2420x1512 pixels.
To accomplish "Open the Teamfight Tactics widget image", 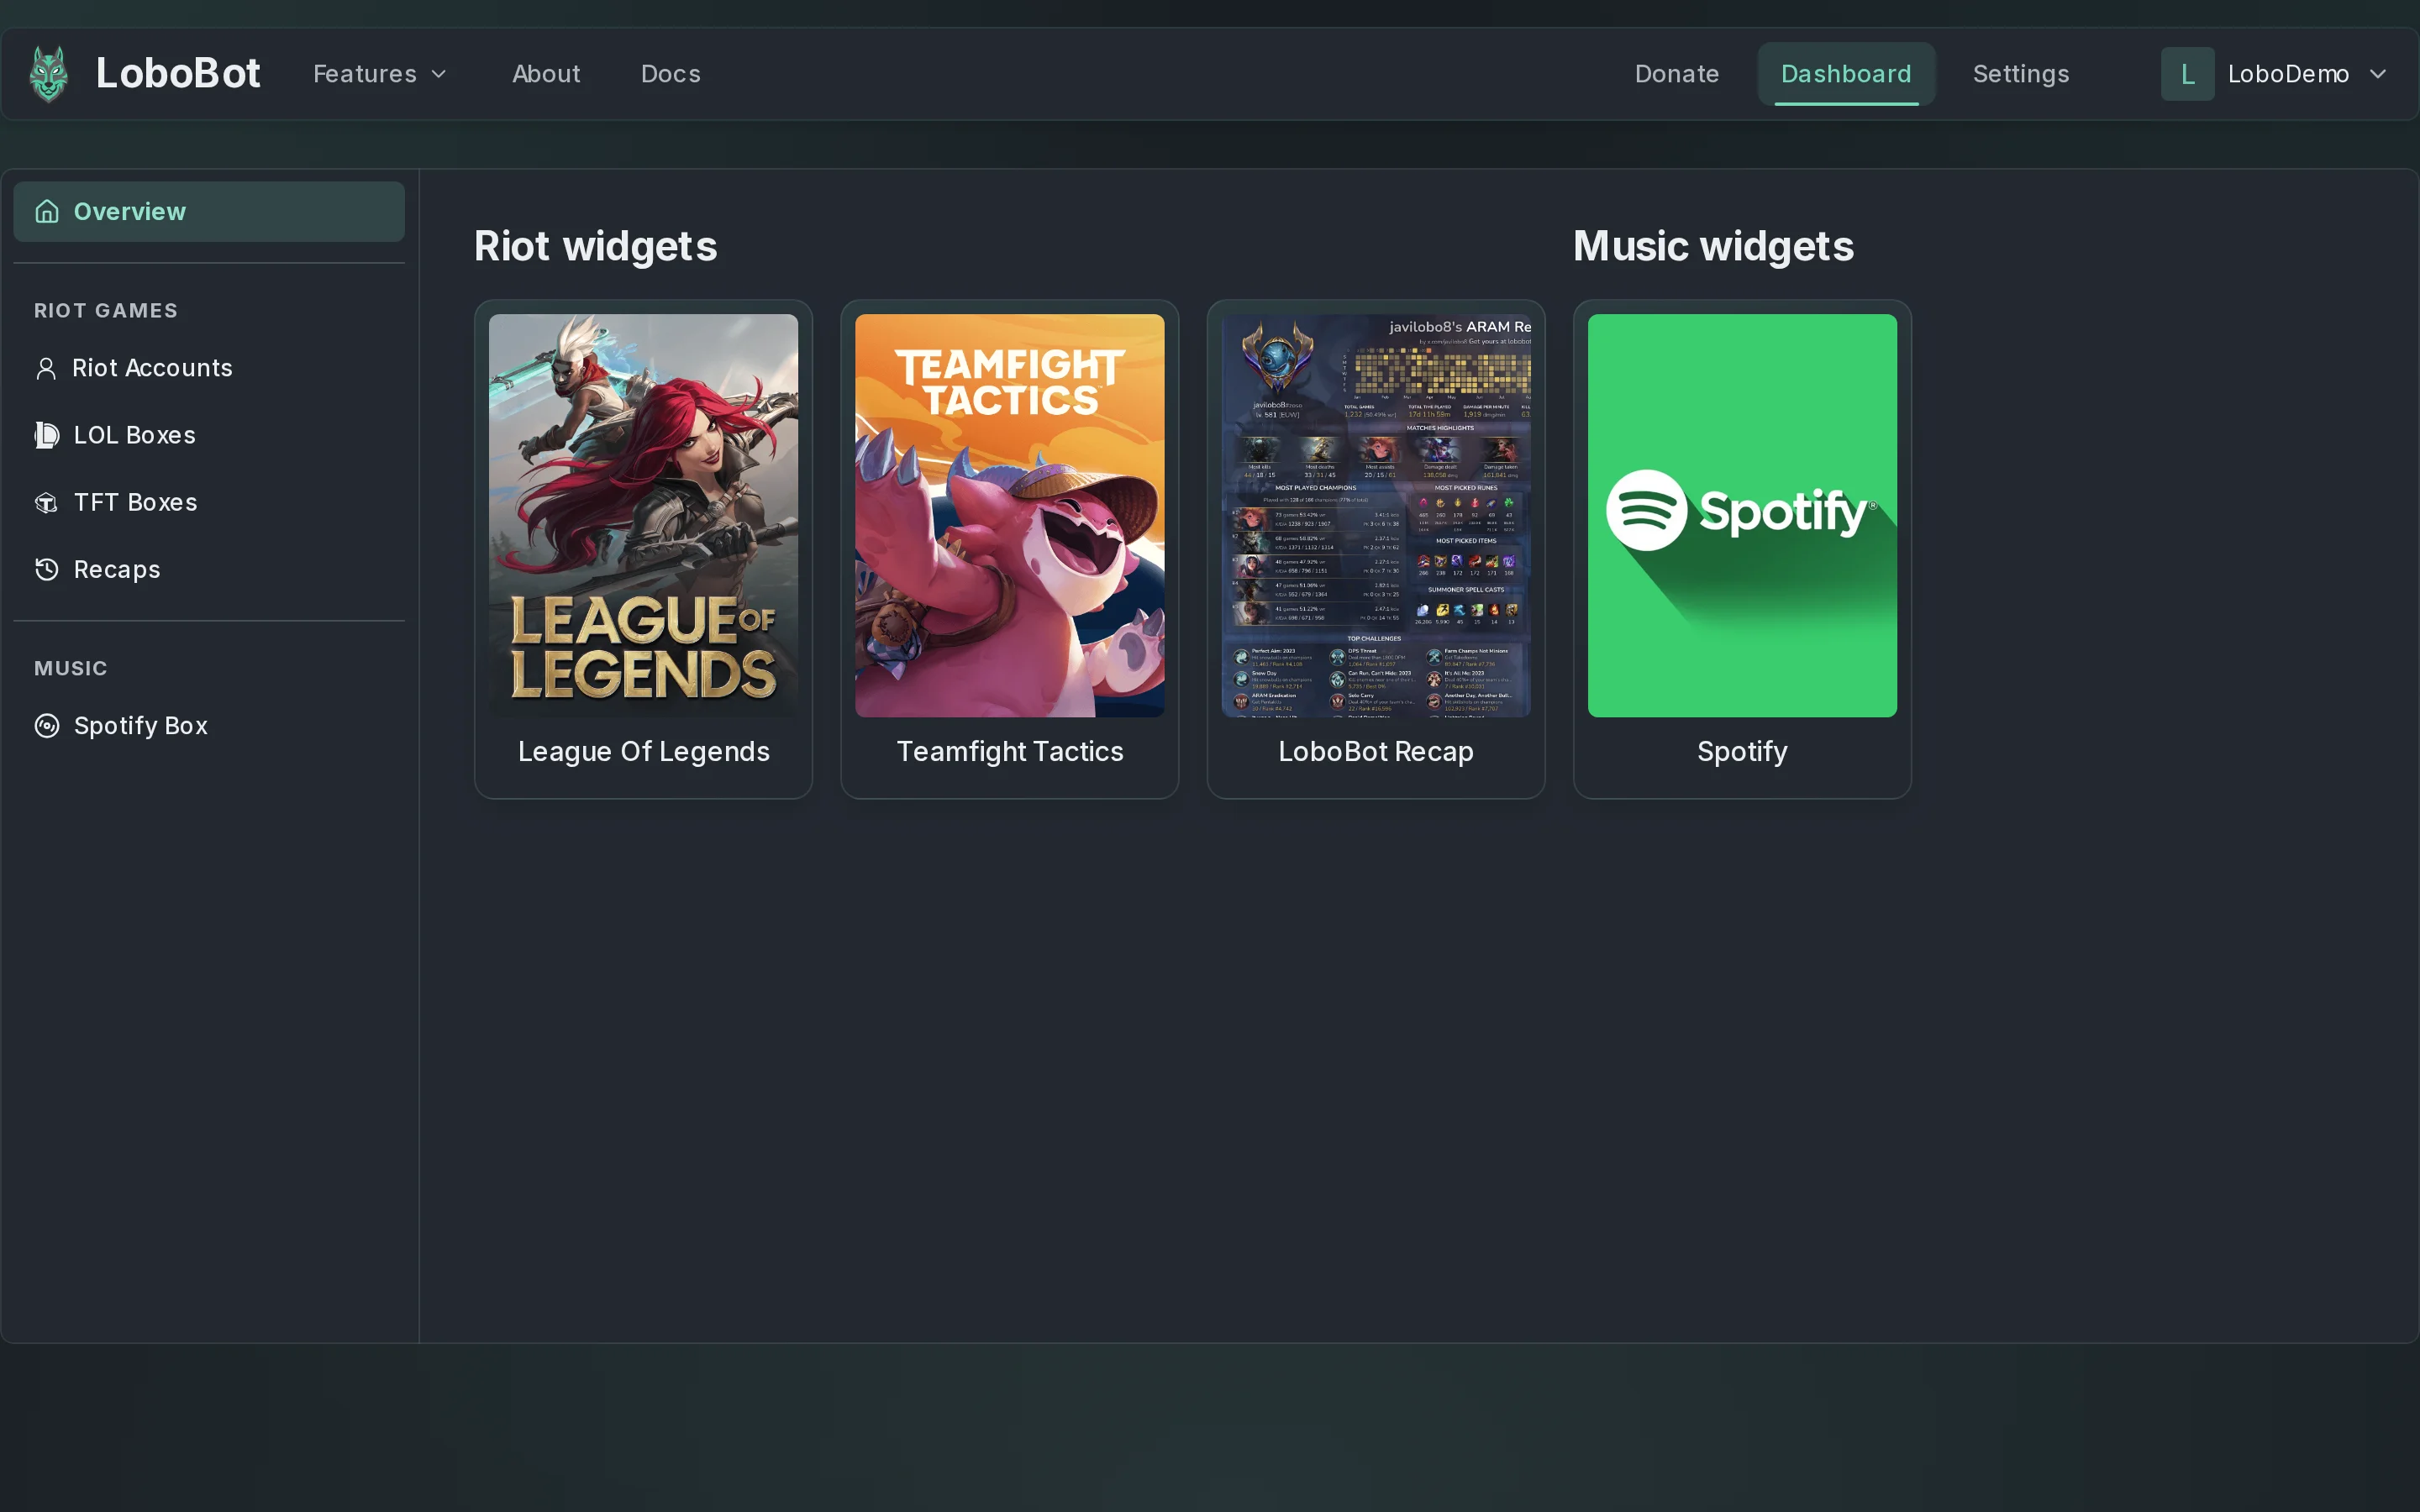I will click(x=1010, y=516).
